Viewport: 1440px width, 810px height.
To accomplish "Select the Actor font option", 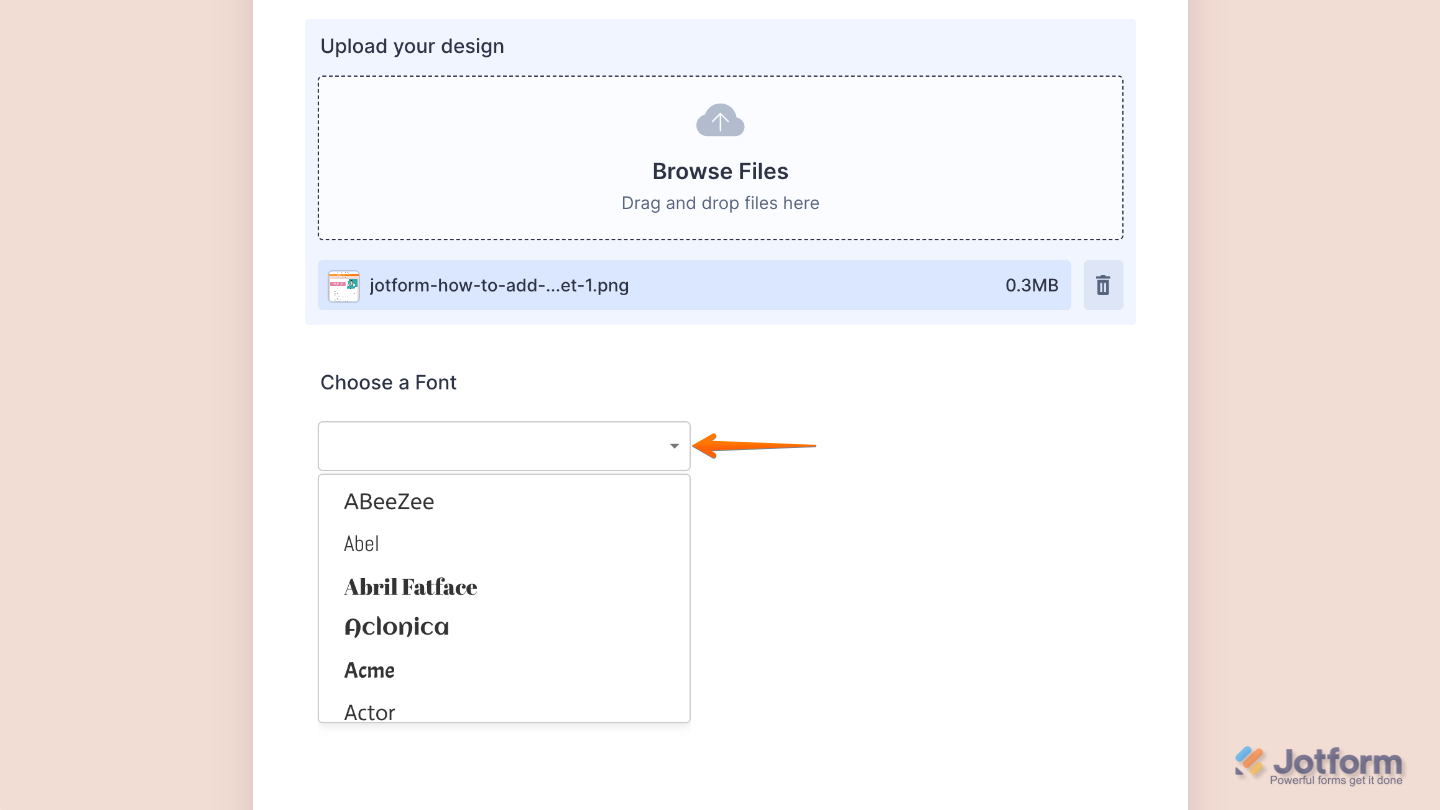I will [369, 710].
